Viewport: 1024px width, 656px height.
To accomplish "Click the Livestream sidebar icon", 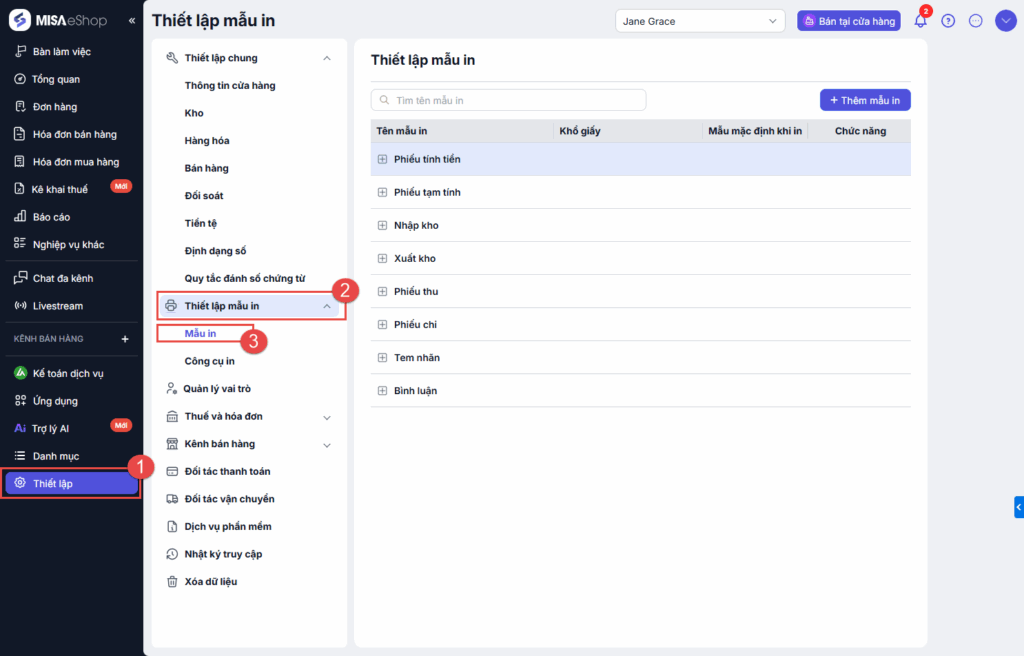I will (x=21, y=306).
